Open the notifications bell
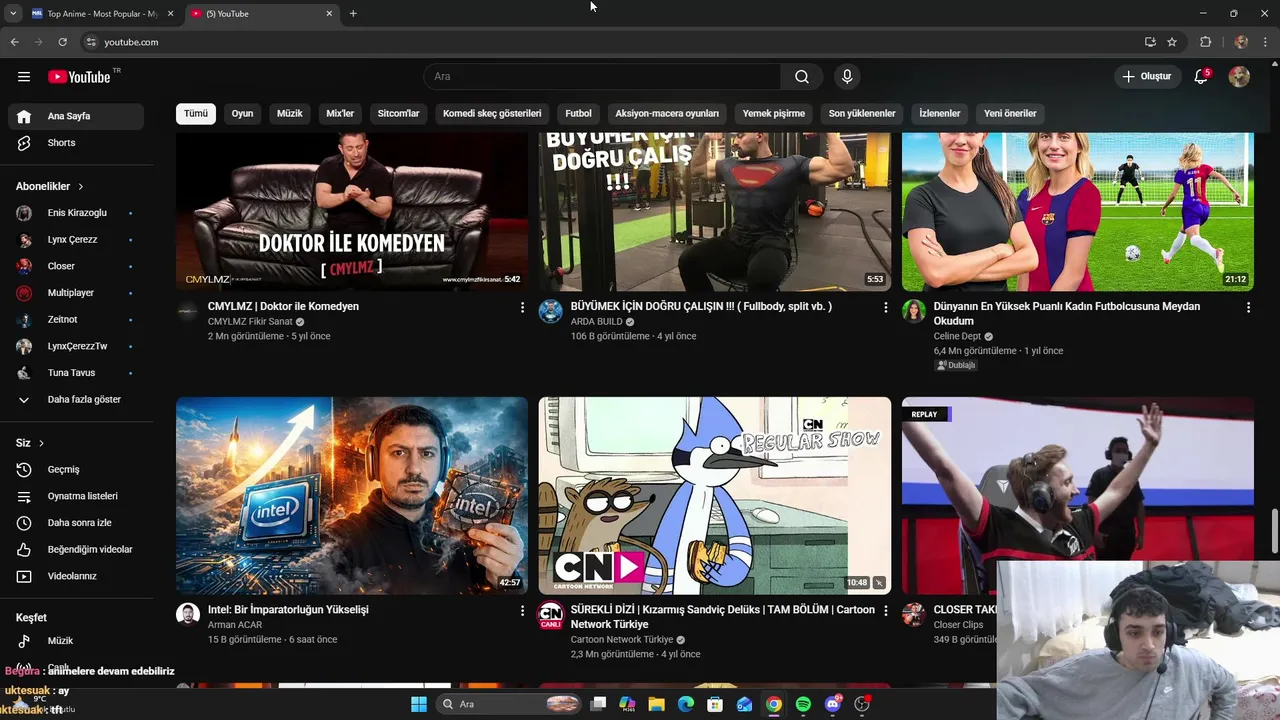 point(1202,77)
